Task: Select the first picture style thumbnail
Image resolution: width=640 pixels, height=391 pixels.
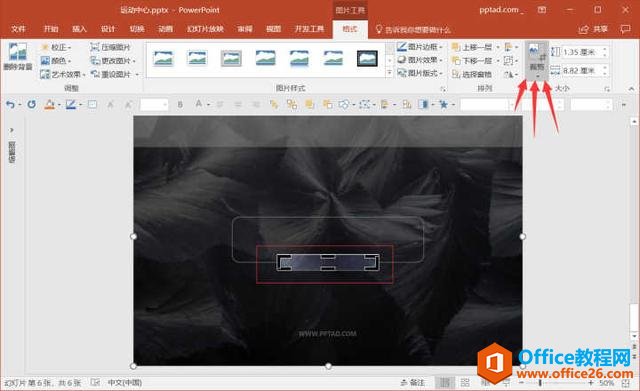Action: coord(163,58)
